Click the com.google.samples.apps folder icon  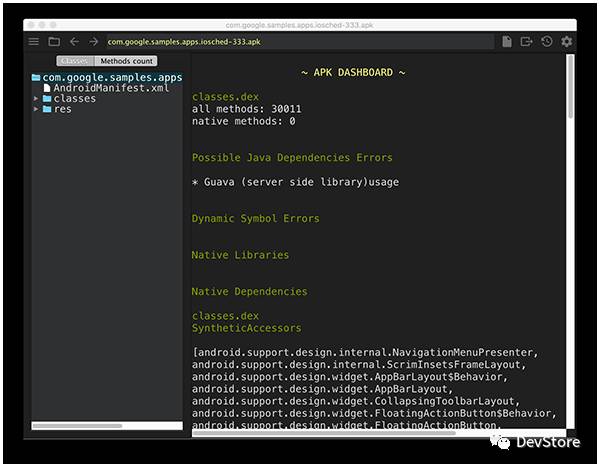36,77
